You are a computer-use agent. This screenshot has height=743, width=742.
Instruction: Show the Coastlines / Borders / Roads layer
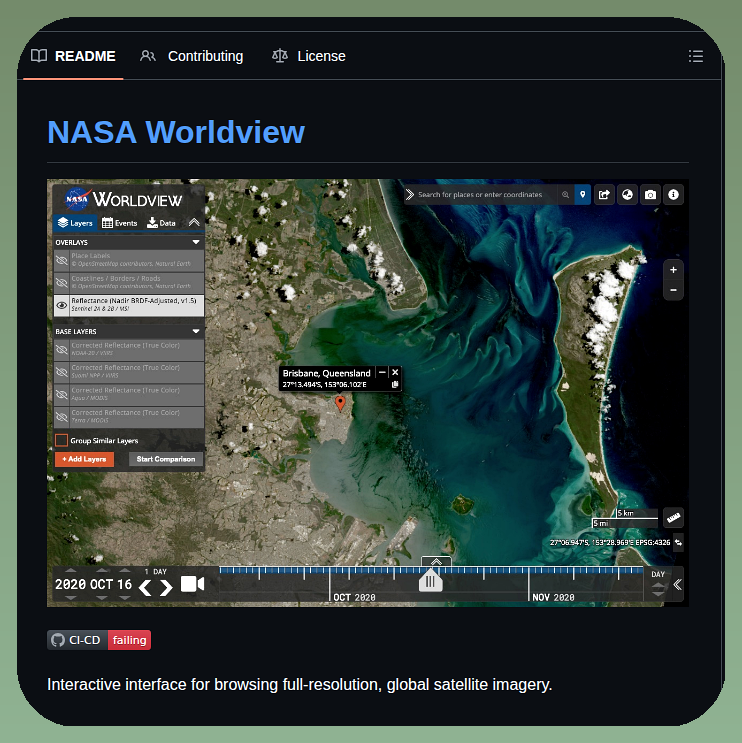pyautogui.click(x=62, y=283)
